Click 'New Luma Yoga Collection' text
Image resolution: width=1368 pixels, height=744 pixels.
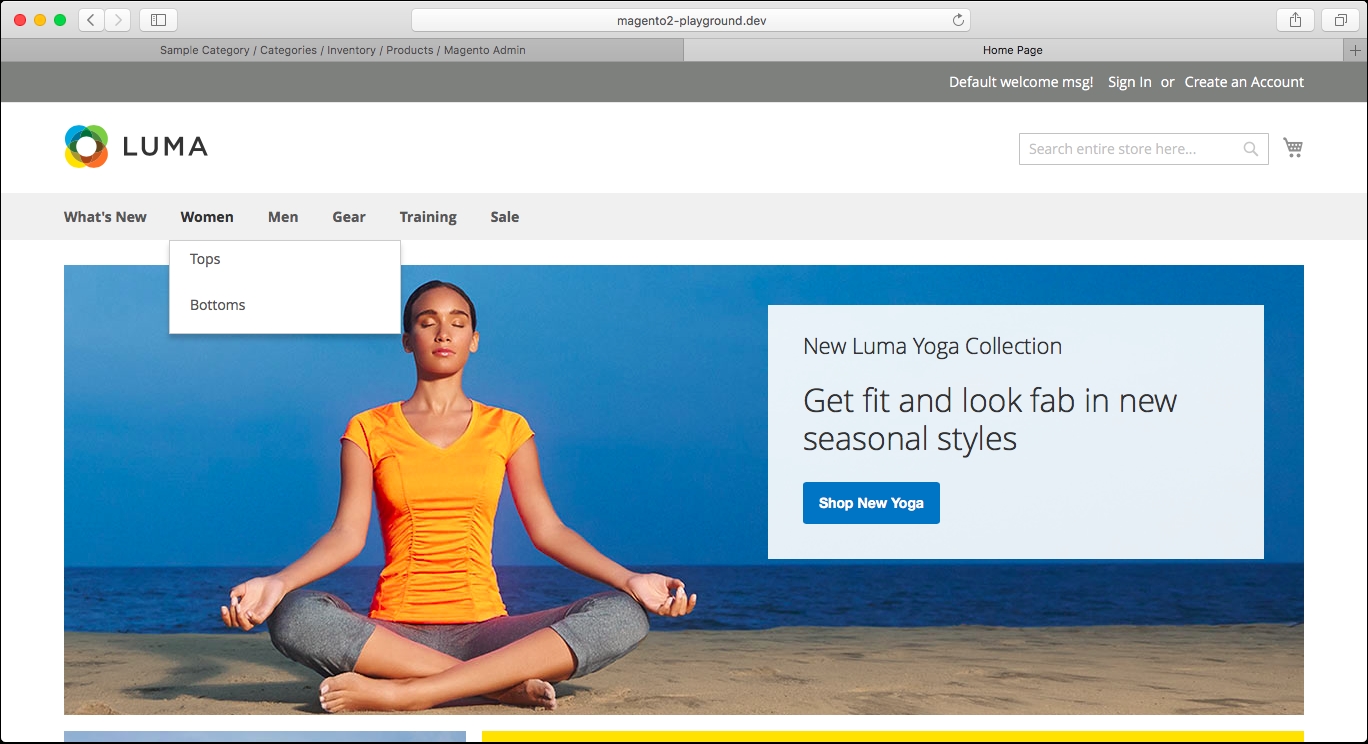[932, 347]
